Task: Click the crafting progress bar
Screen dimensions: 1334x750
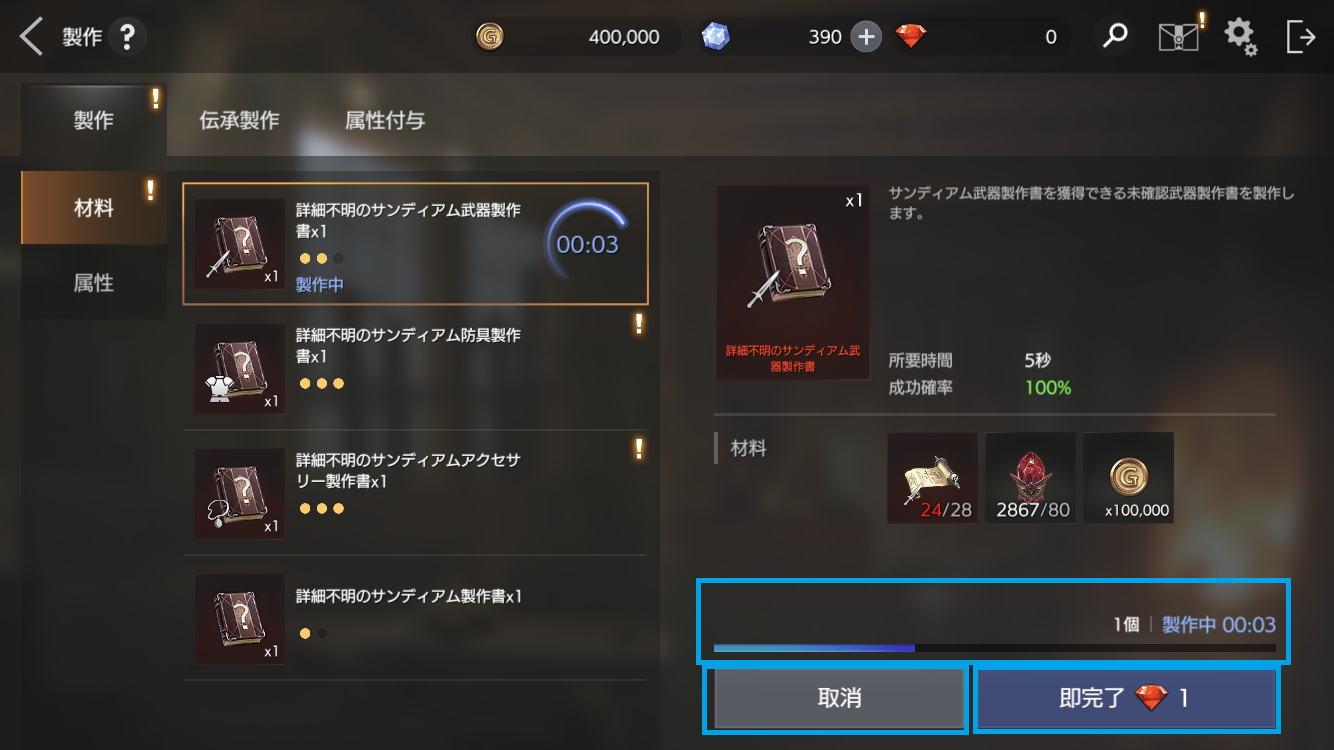Action: [994, 648]
